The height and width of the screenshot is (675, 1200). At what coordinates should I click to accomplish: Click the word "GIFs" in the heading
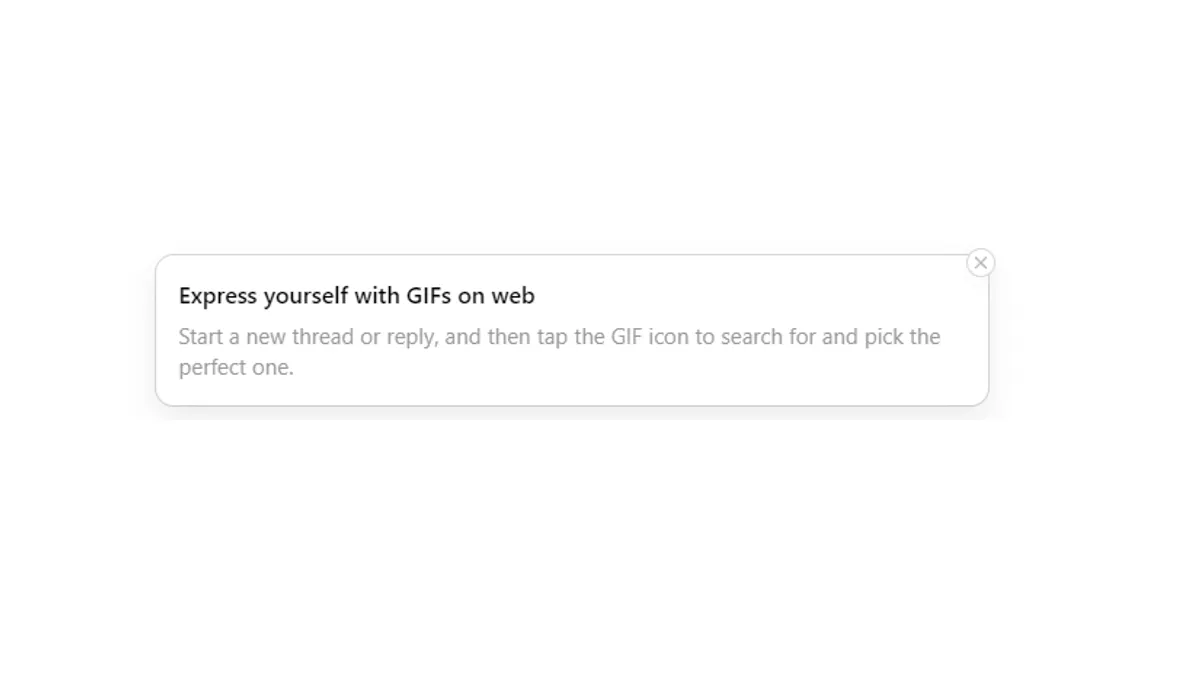point(429,296)
